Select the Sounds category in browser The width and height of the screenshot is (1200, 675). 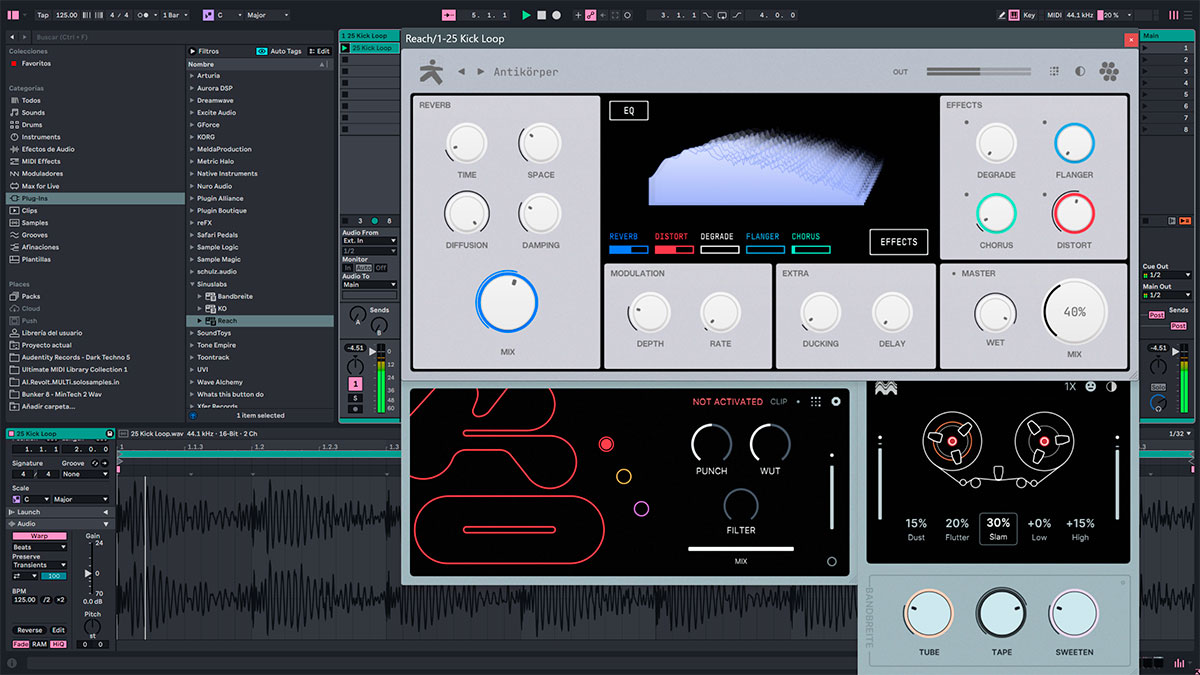[33, 113]
